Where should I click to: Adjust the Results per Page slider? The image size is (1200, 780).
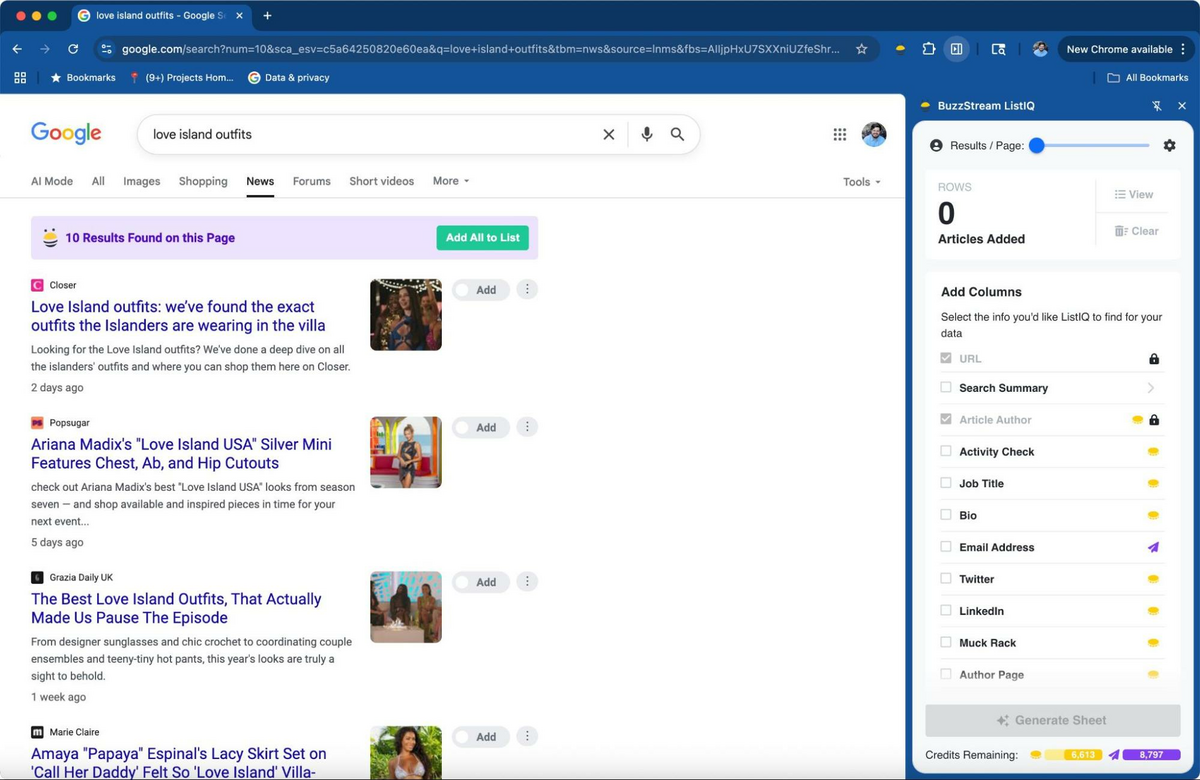(x=1037, y=145)
